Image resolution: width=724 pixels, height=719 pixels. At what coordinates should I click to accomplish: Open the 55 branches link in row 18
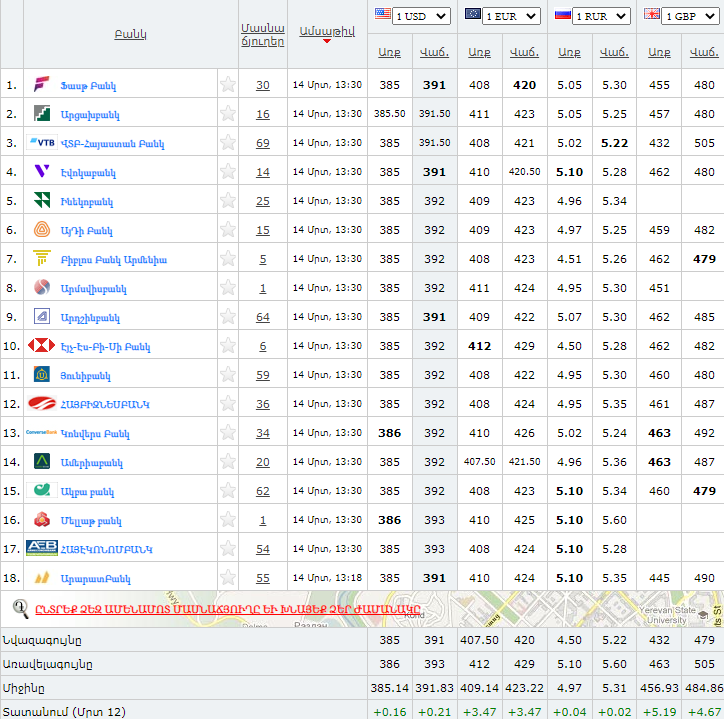pos(263,578)
